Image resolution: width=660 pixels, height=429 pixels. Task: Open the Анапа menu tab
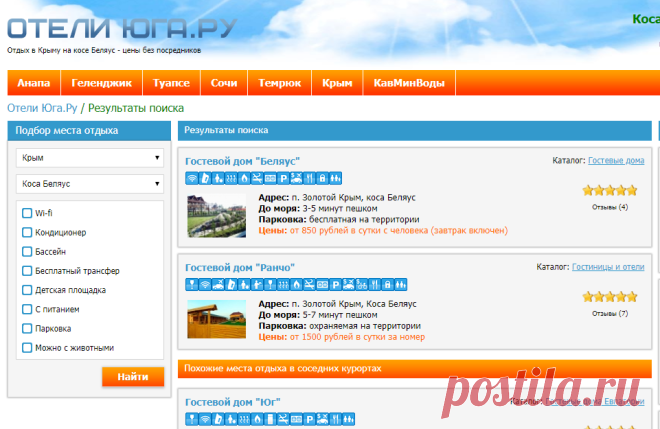pyautogui.click(x=34, y=83)
